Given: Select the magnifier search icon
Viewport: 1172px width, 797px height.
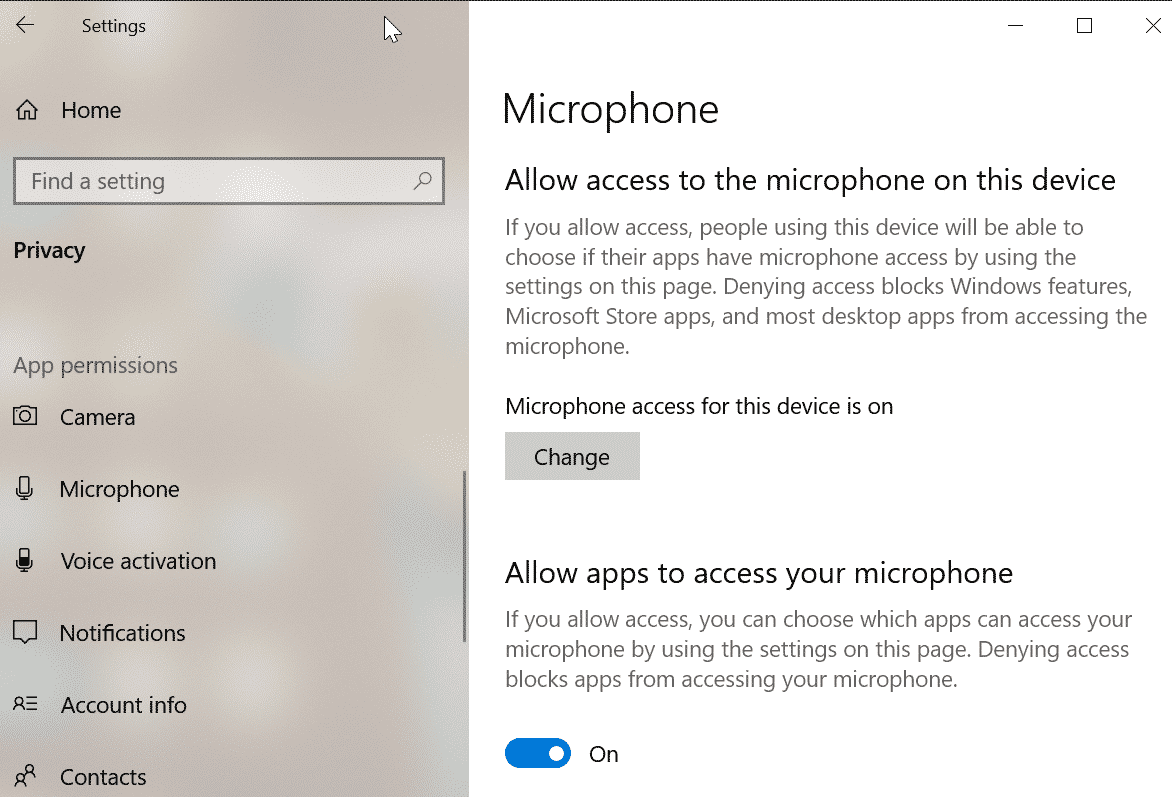Looking at the screenshot, I should tap(422, 181).
